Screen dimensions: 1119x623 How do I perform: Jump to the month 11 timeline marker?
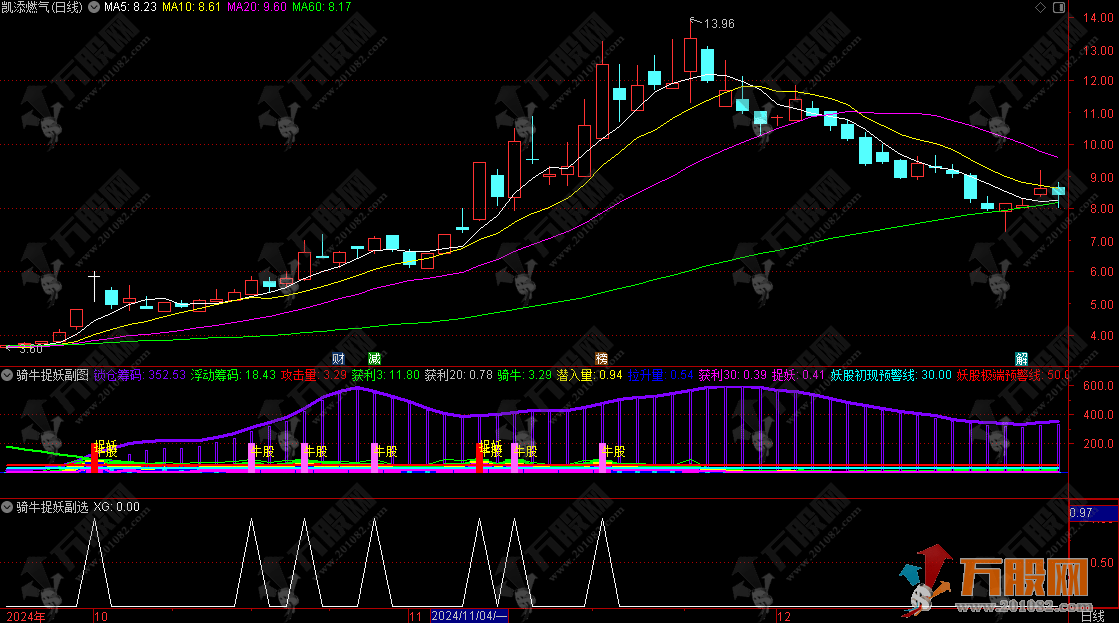point(415,617)
